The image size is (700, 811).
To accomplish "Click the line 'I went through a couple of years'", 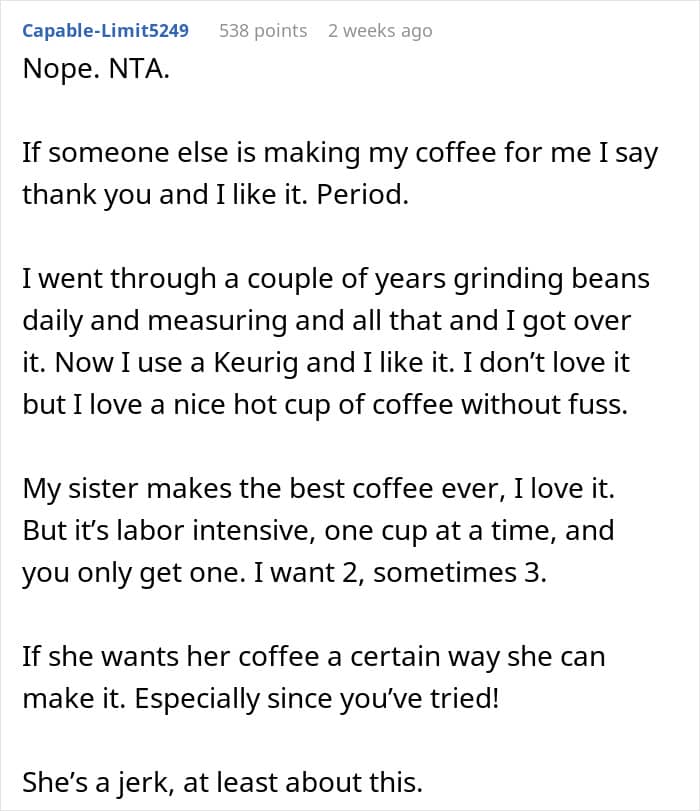I will coord(336,279).
